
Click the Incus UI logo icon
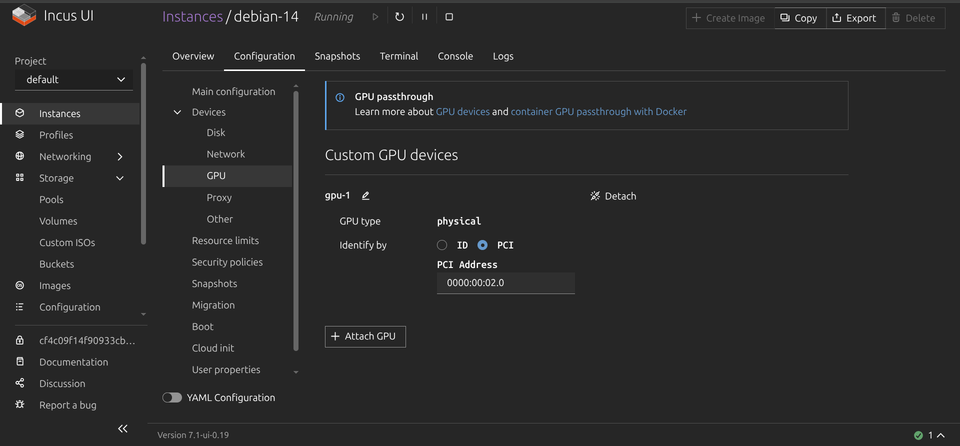coord(24,15)
